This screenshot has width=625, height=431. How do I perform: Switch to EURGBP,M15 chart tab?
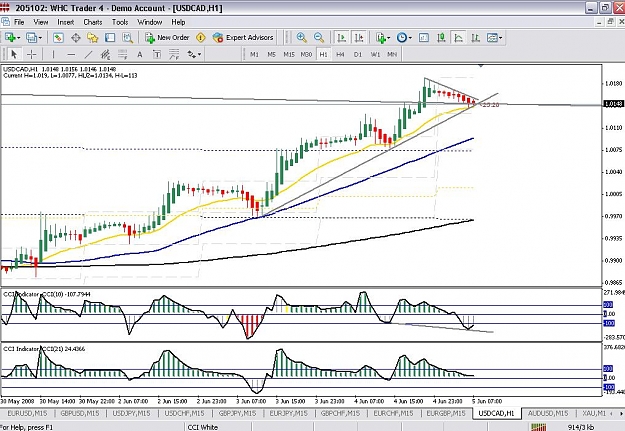[446, 413]
